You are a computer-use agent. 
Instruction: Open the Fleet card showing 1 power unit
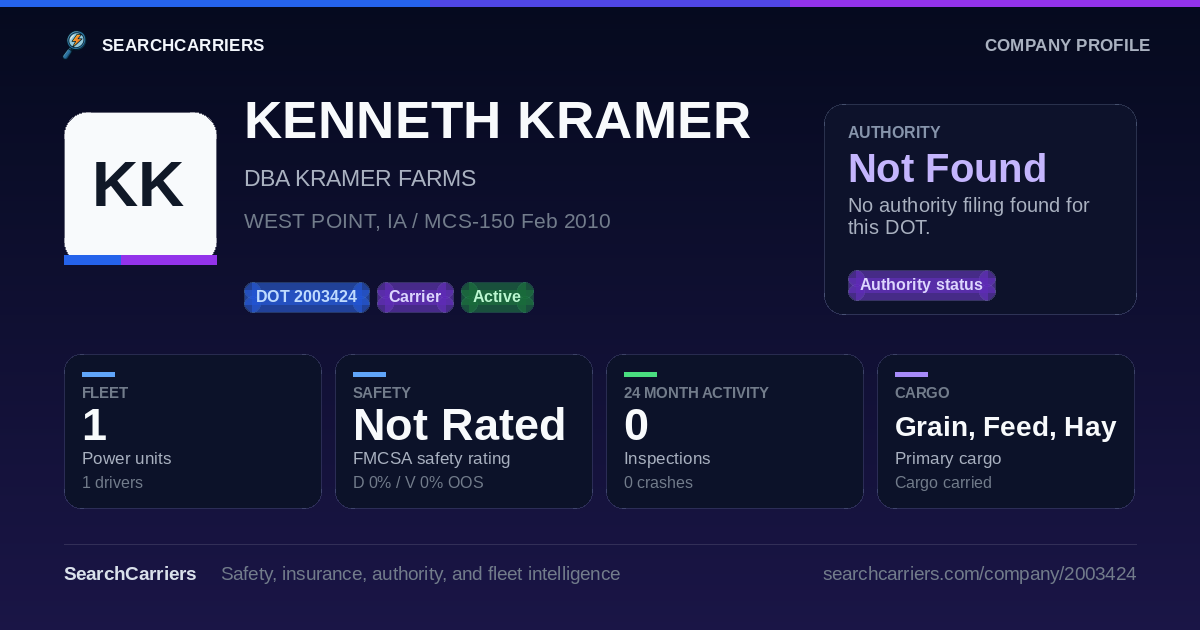click(193, 431)
